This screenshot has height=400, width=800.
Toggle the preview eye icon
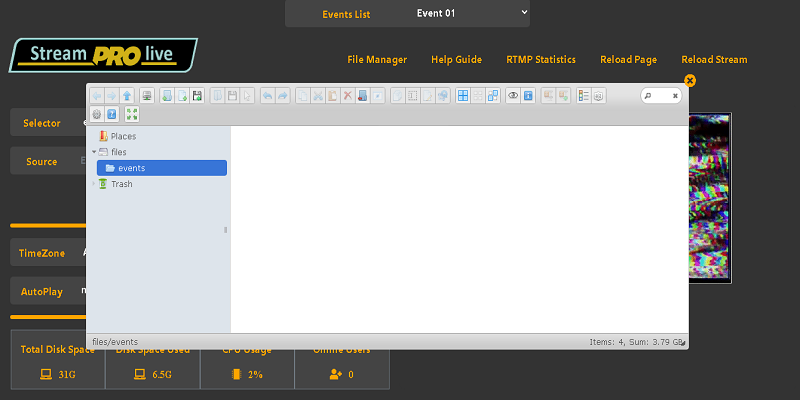coord(513,96)
